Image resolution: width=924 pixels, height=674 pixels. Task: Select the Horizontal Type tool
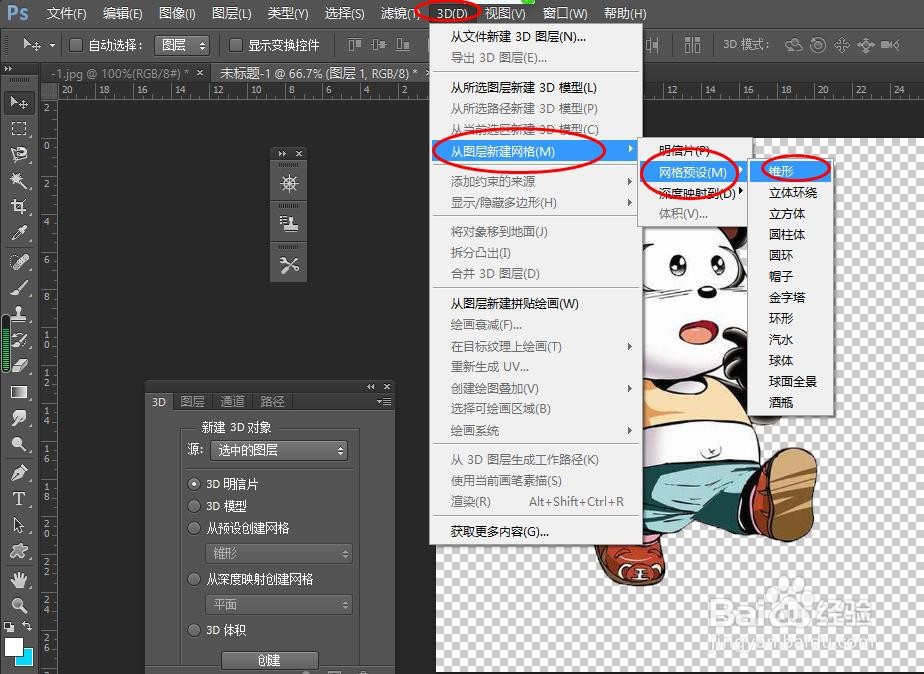click(19, 498)
